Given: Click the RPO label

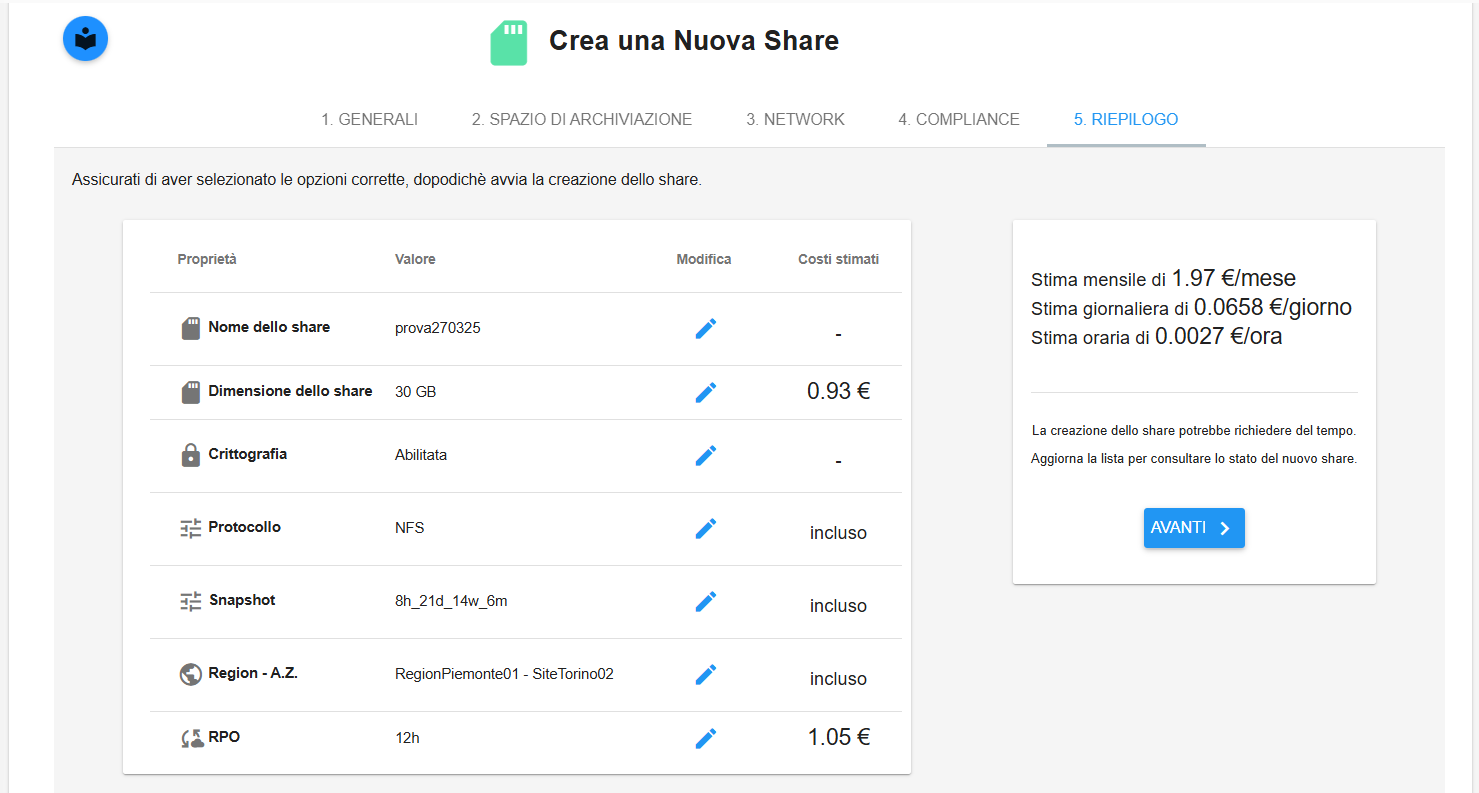Looking at the screenshot, I should coord(224,737).
